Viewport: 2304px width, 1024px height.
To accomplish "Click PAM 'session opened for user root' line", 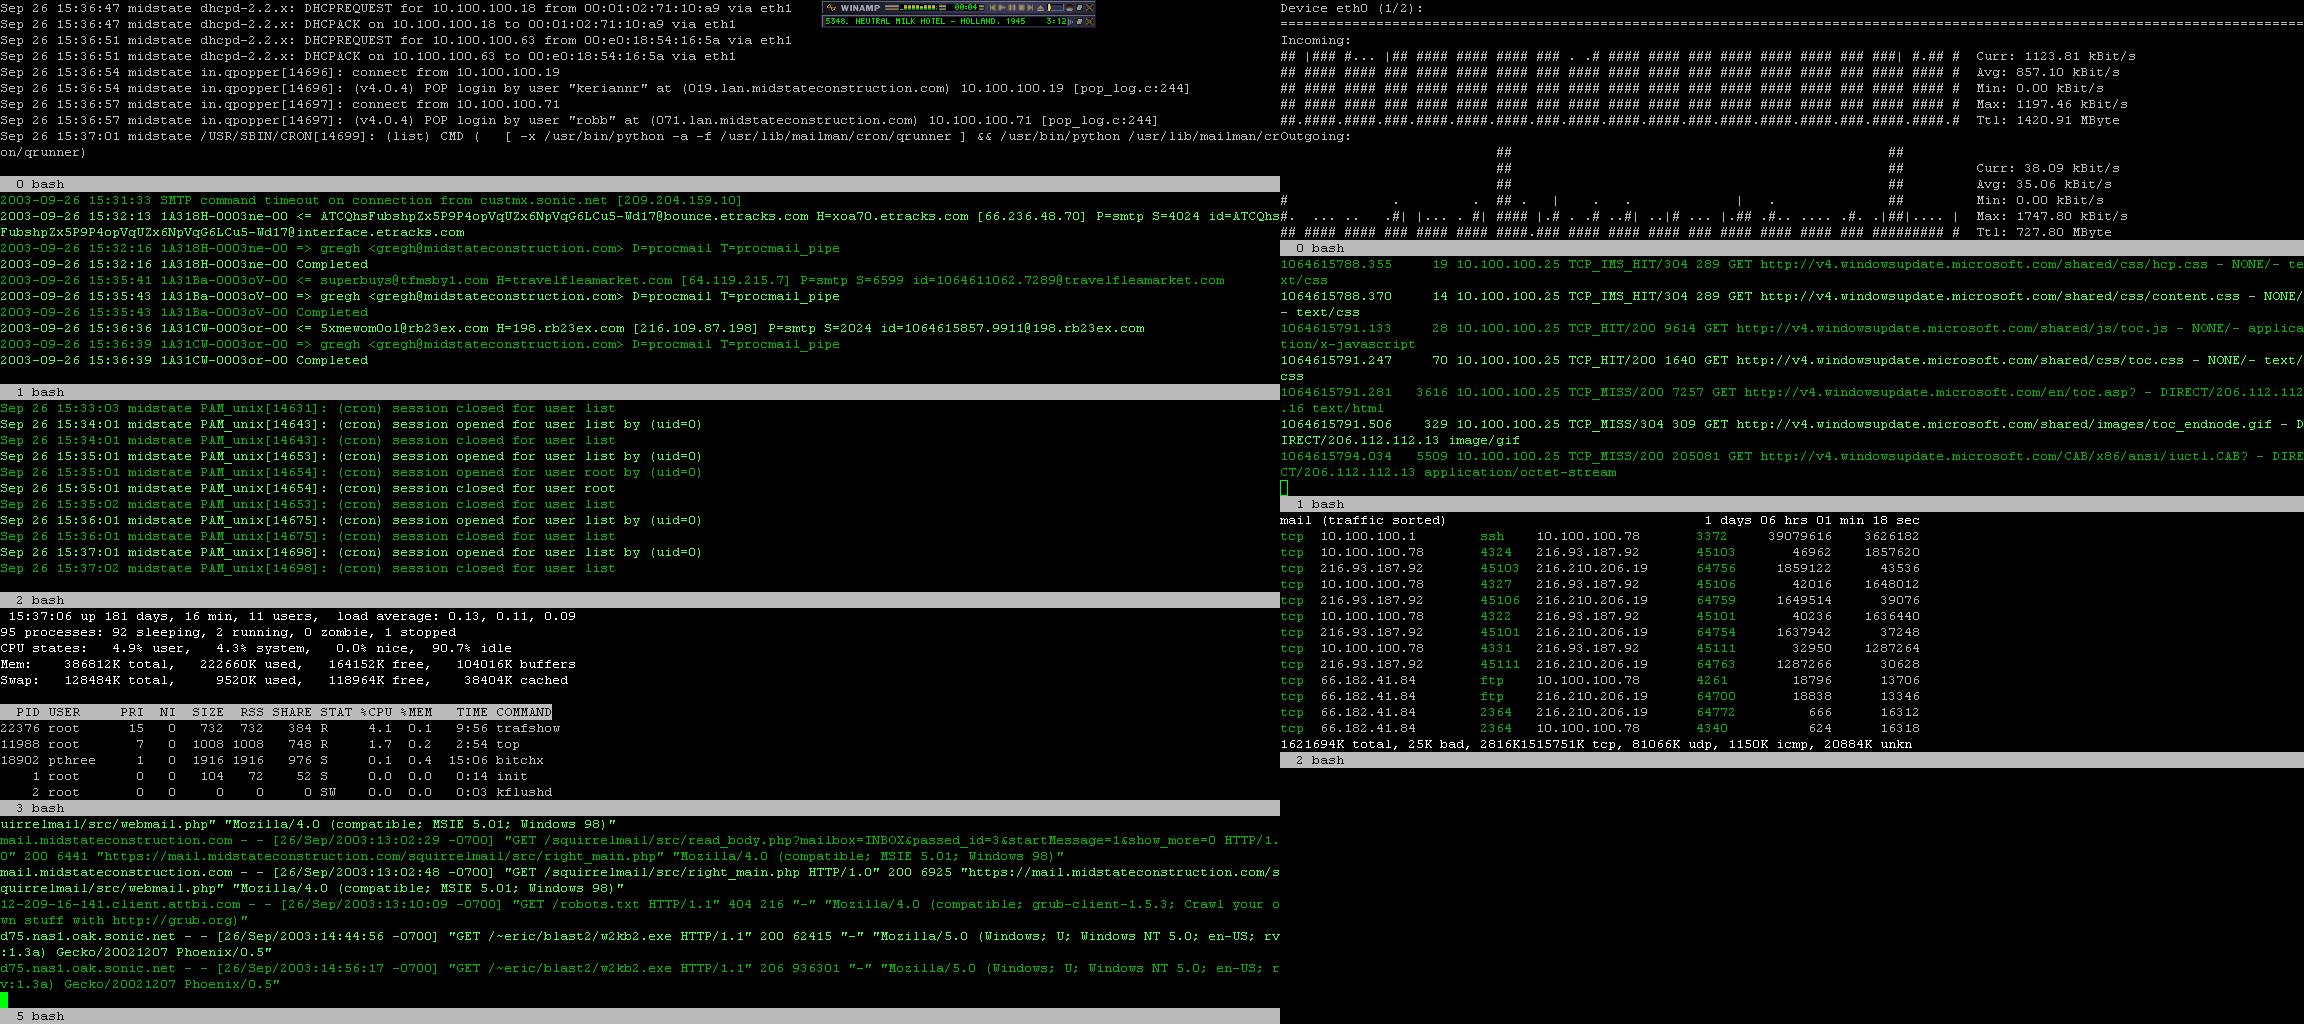I will (x=352, y=472).
